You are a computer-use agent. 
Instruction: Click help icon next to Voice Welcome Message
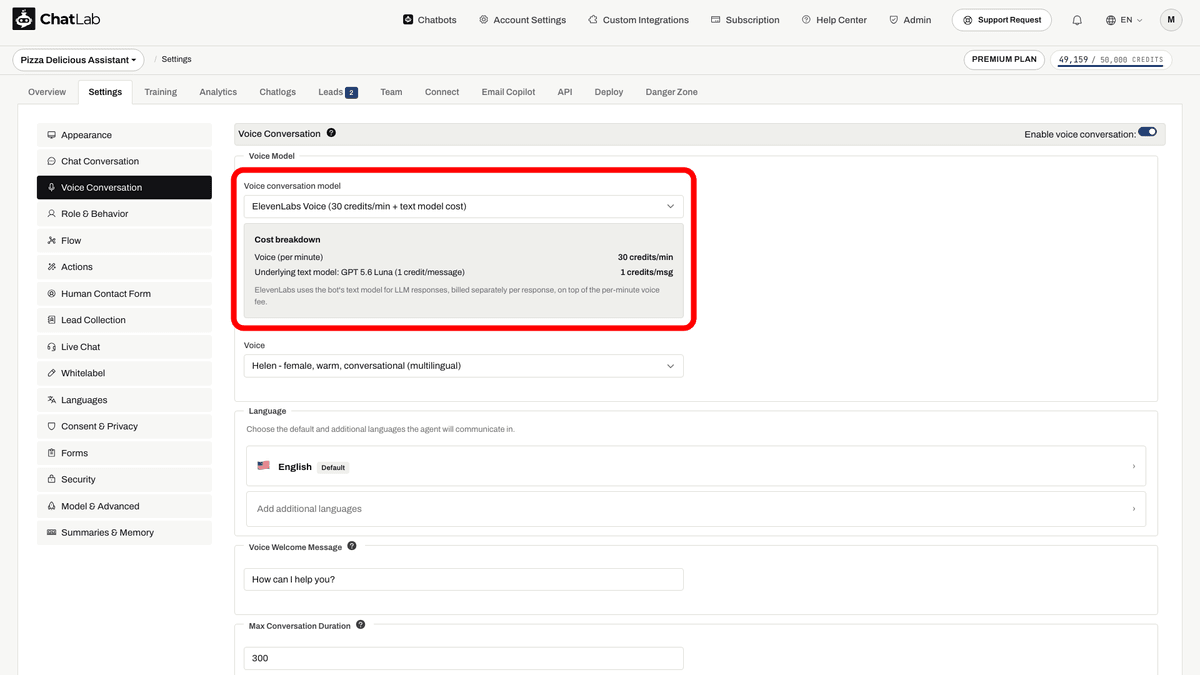(x=352, y=547)
